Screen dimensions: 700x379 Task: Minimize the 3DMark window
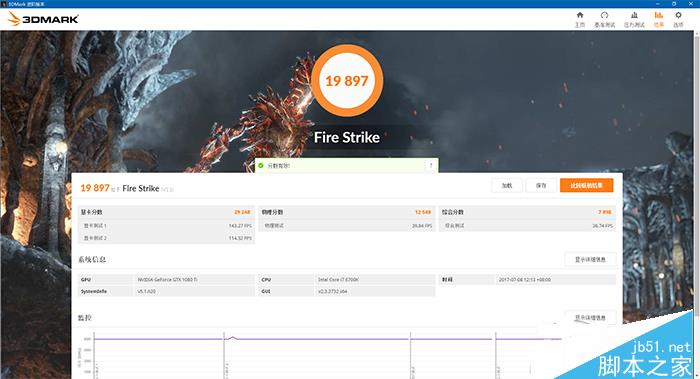pos(658,4)
